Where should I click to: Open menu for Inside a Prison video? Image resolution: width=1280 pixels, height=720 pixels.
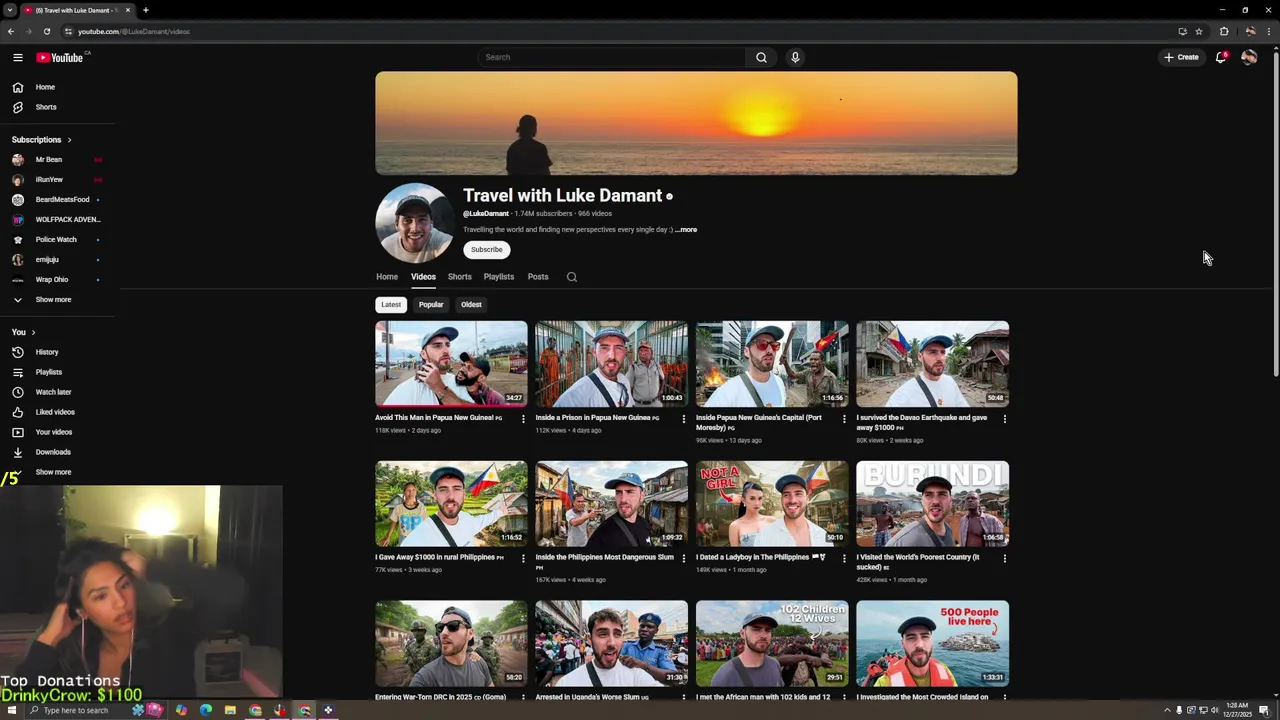[684, 419]
